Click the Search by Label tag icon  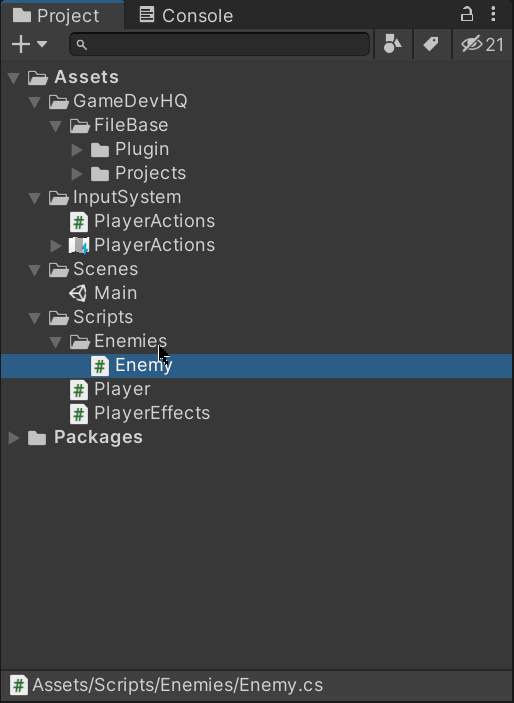431,44
